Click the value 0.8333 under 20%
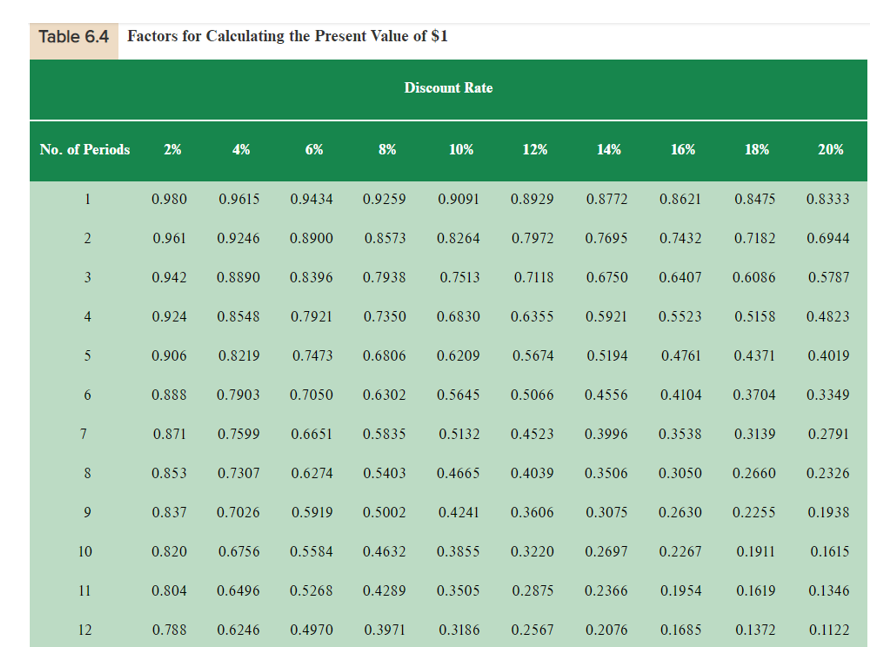 coord(830,199)
